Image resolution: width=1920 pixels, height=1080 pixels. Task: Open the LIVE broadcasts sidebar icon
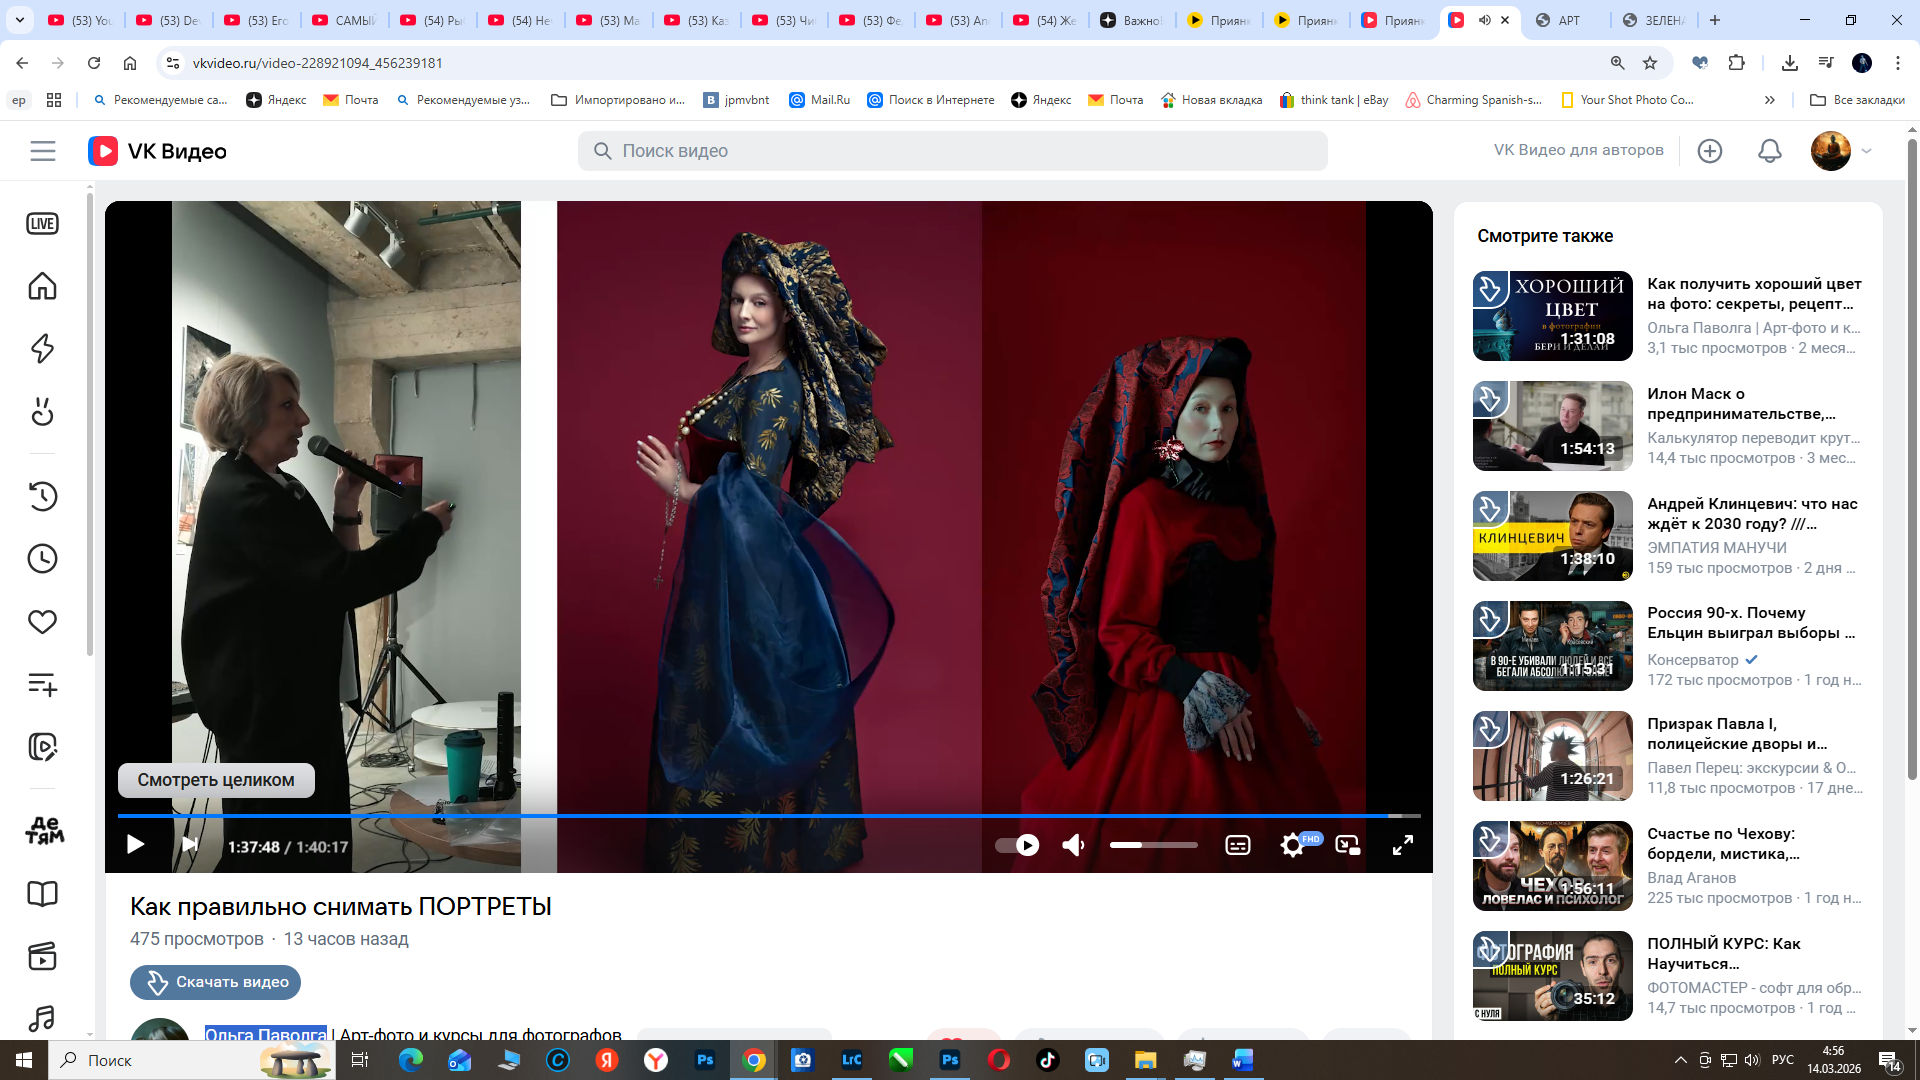pos(42,224)
